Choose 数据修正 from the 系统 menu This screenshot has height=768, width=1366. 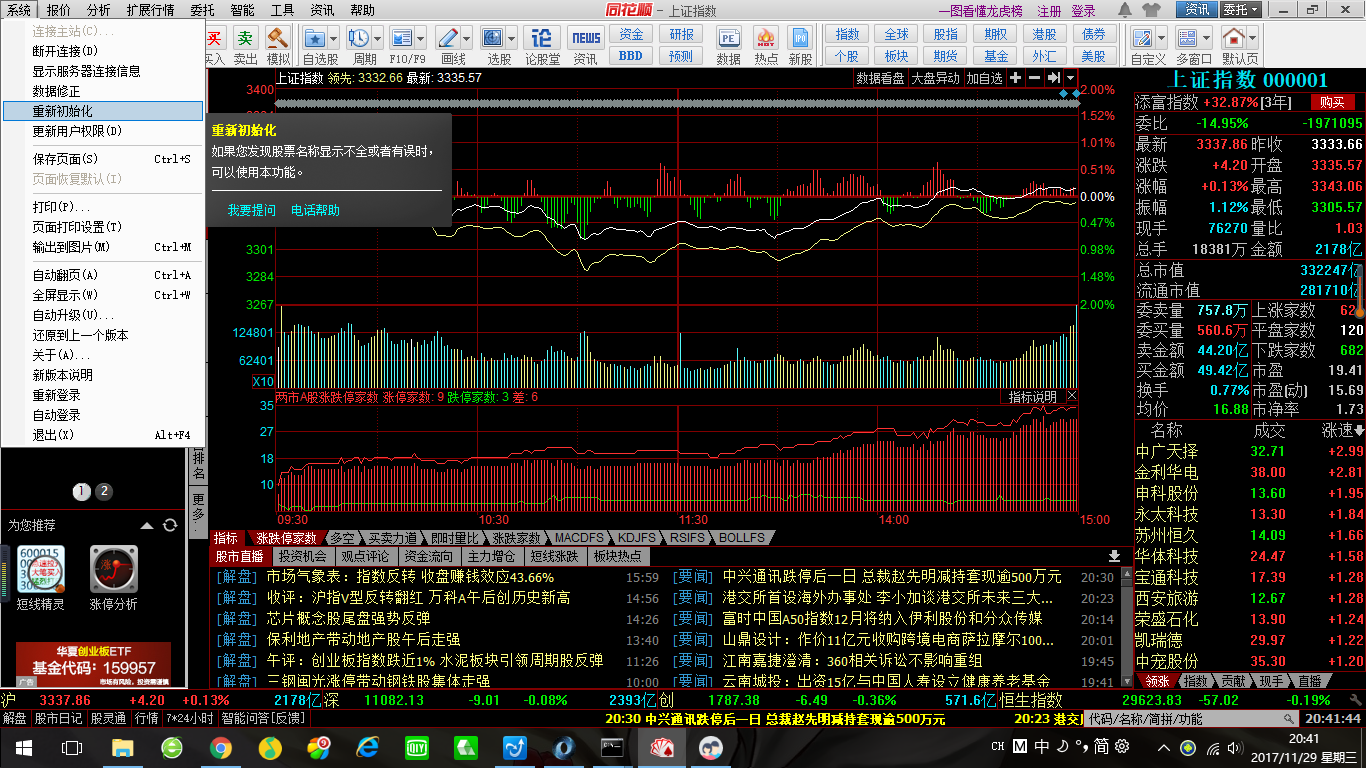(x=103, y=91)
